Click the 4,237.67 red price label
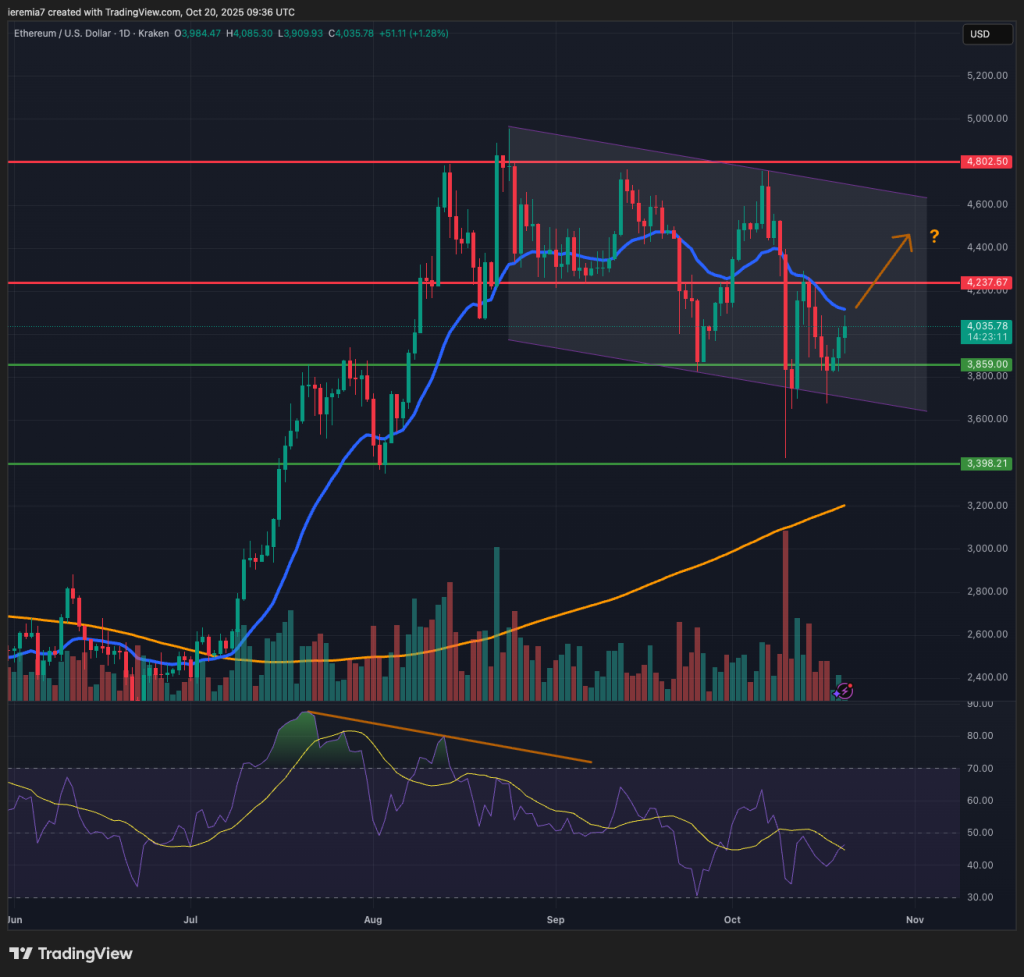Image resolution: width=1024 pixels, height=977 pixels. click(x=984, y=283)
